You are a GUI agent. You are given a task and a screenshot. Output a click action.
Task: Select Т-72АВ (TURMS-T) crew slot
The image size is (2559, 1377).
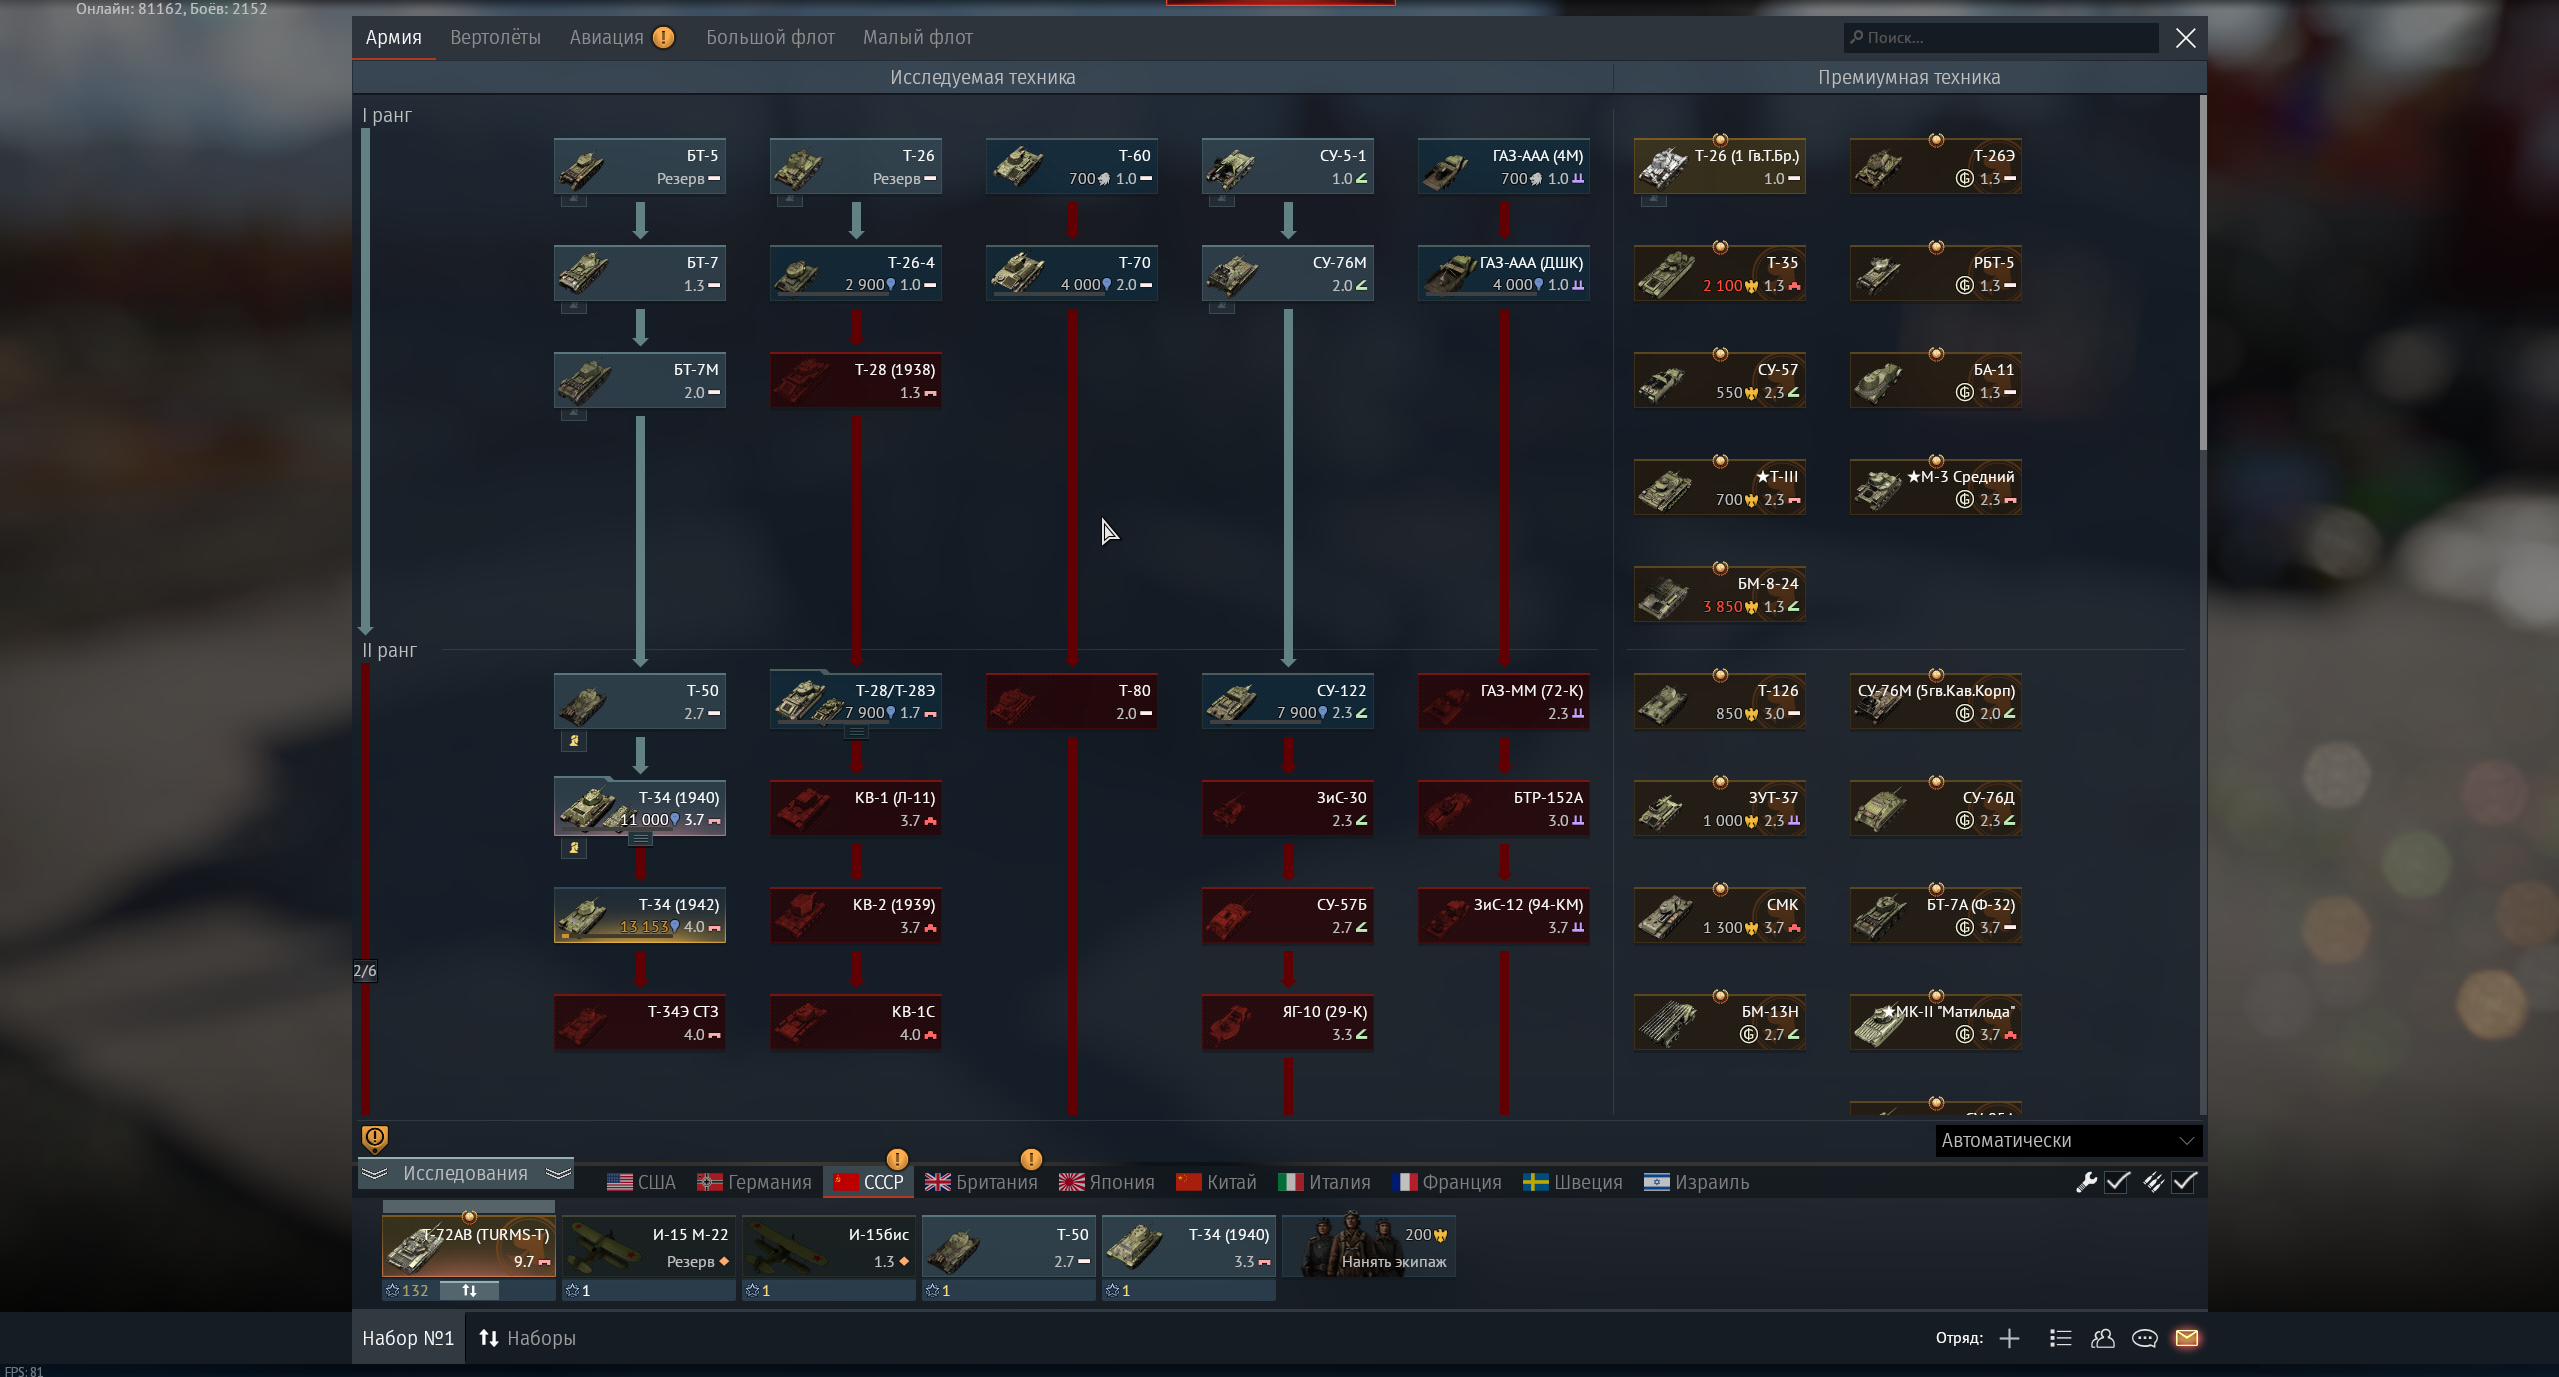(469, 1247)
